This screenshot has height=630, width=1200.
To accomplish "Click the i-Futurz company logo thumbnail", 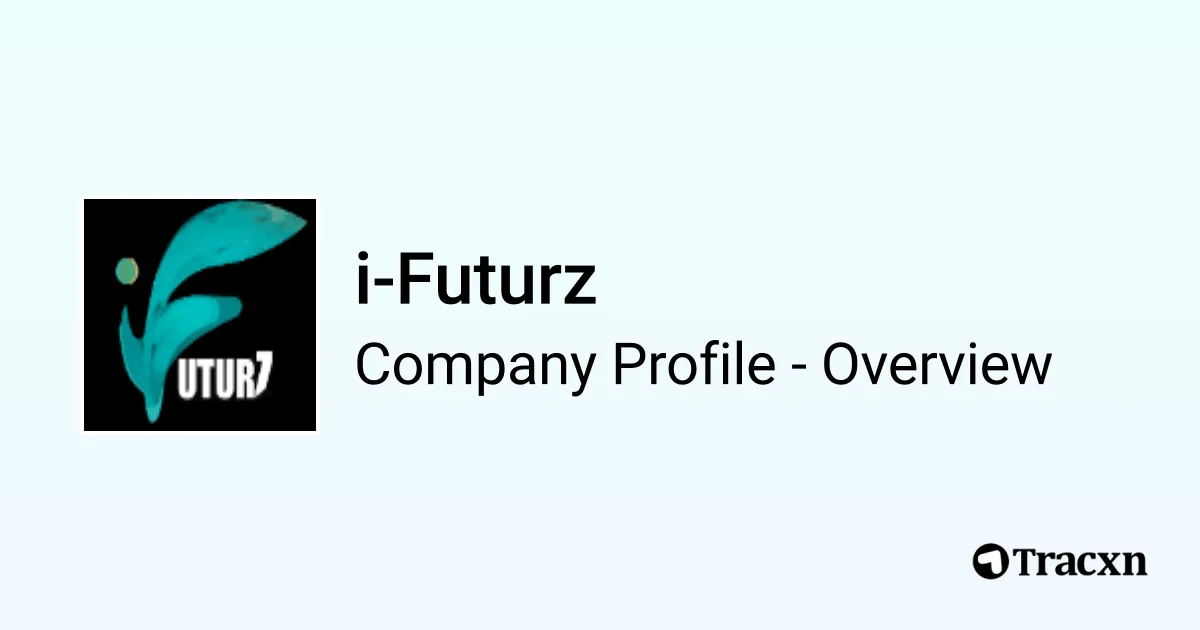I will (x=200, y=315).
